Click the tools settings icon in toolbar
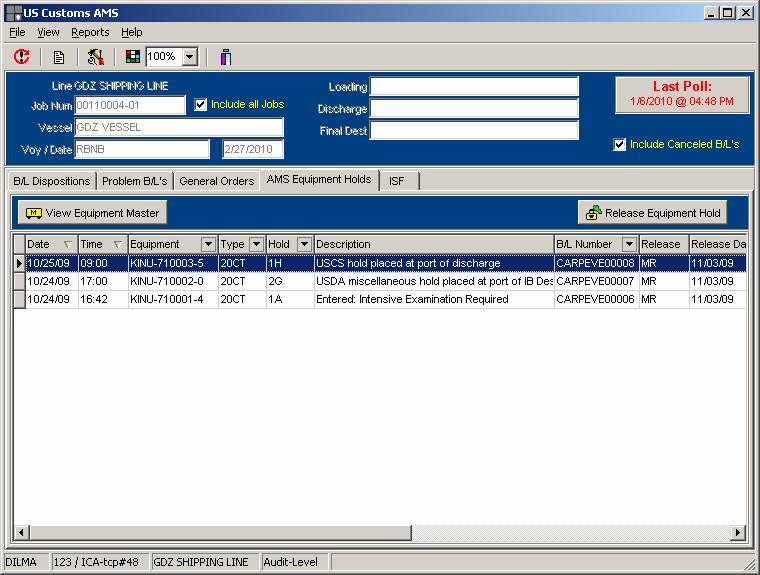The image size is (760, 575). (95, 57)
